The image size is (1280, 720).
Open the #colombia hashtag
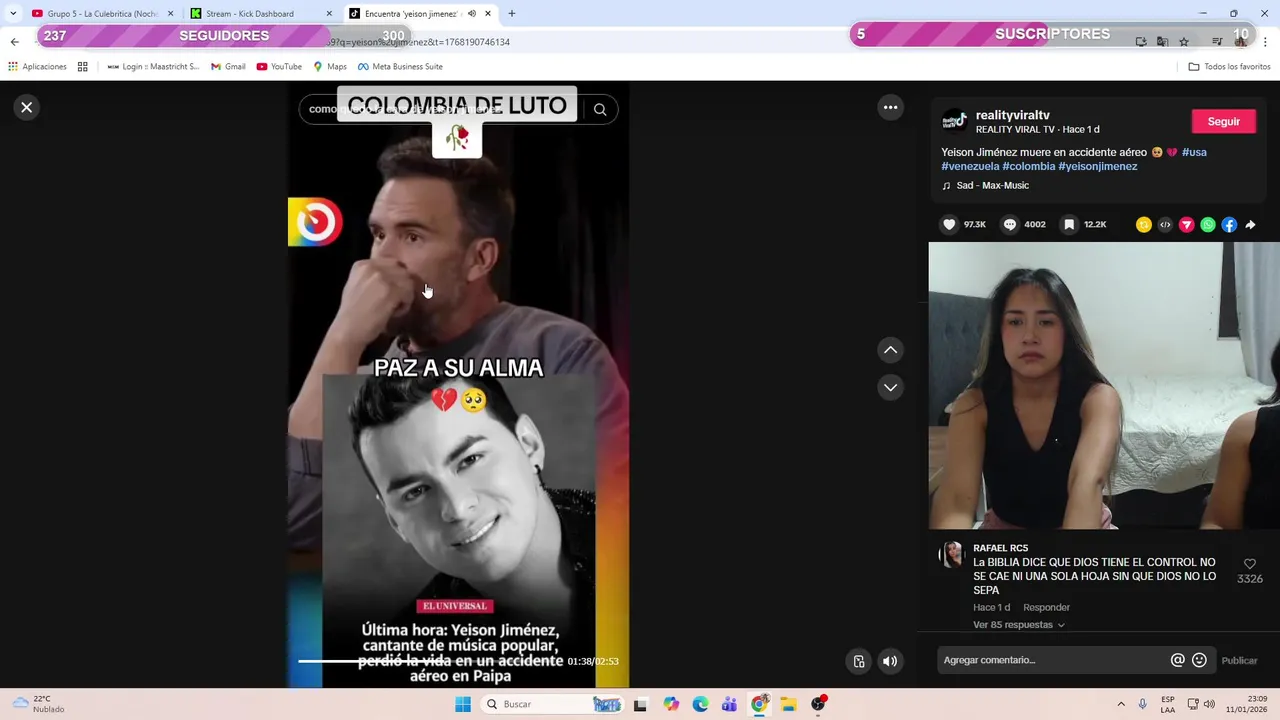[1028, 166]
